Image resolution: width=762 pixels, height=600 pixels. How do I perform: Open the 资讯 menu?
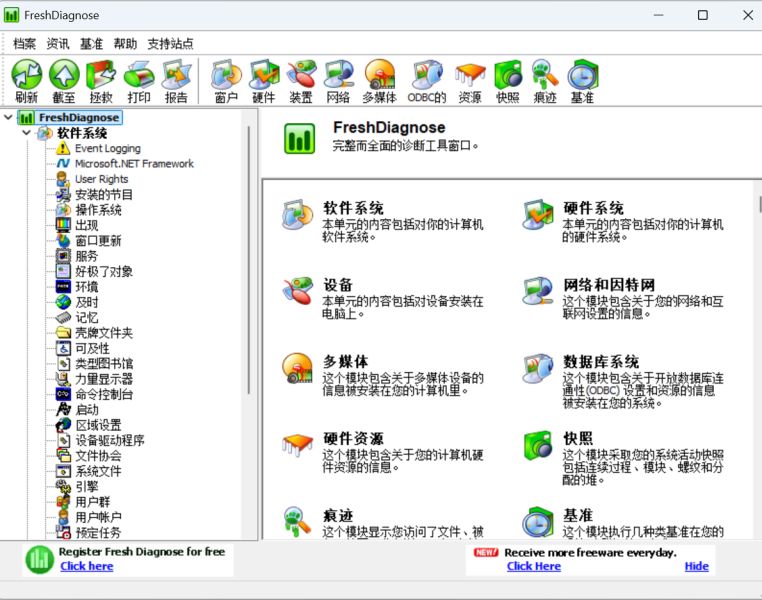tap(58, 44)
